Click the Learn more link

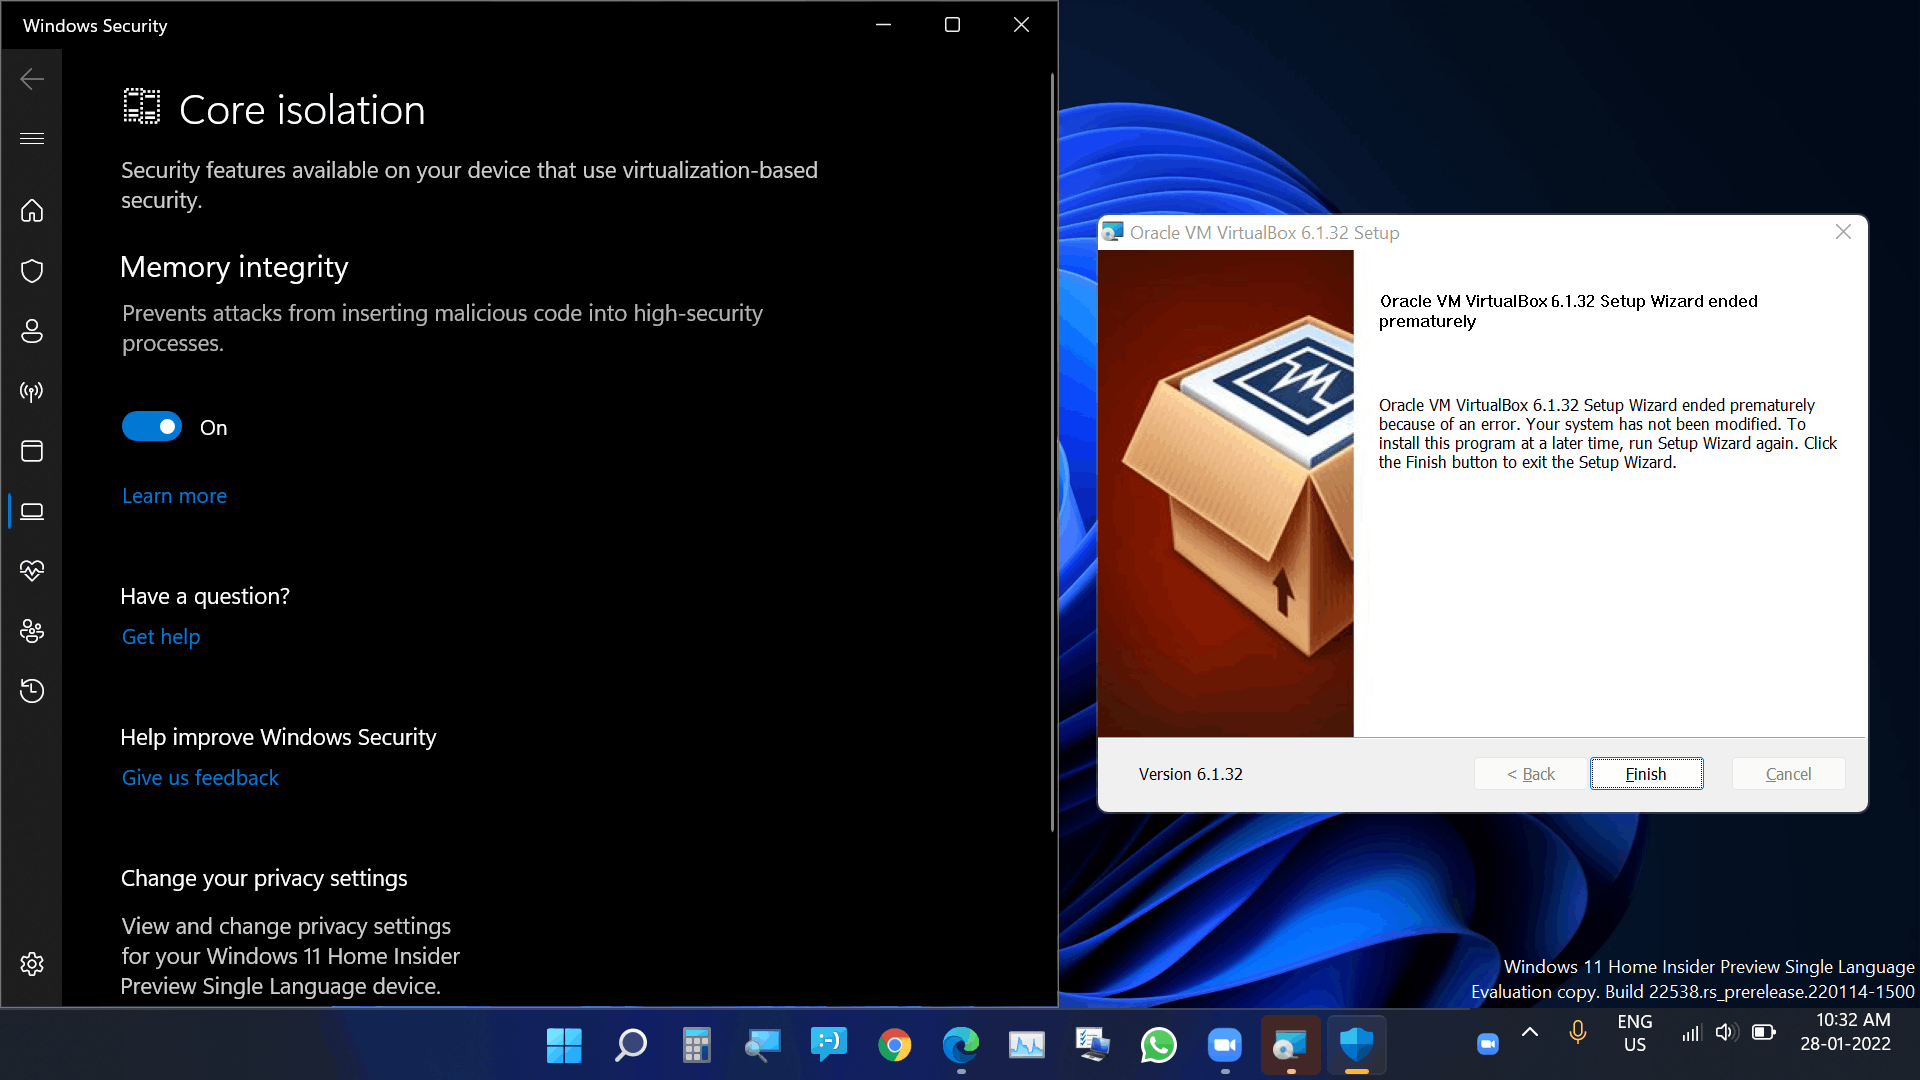pos(174,496)
